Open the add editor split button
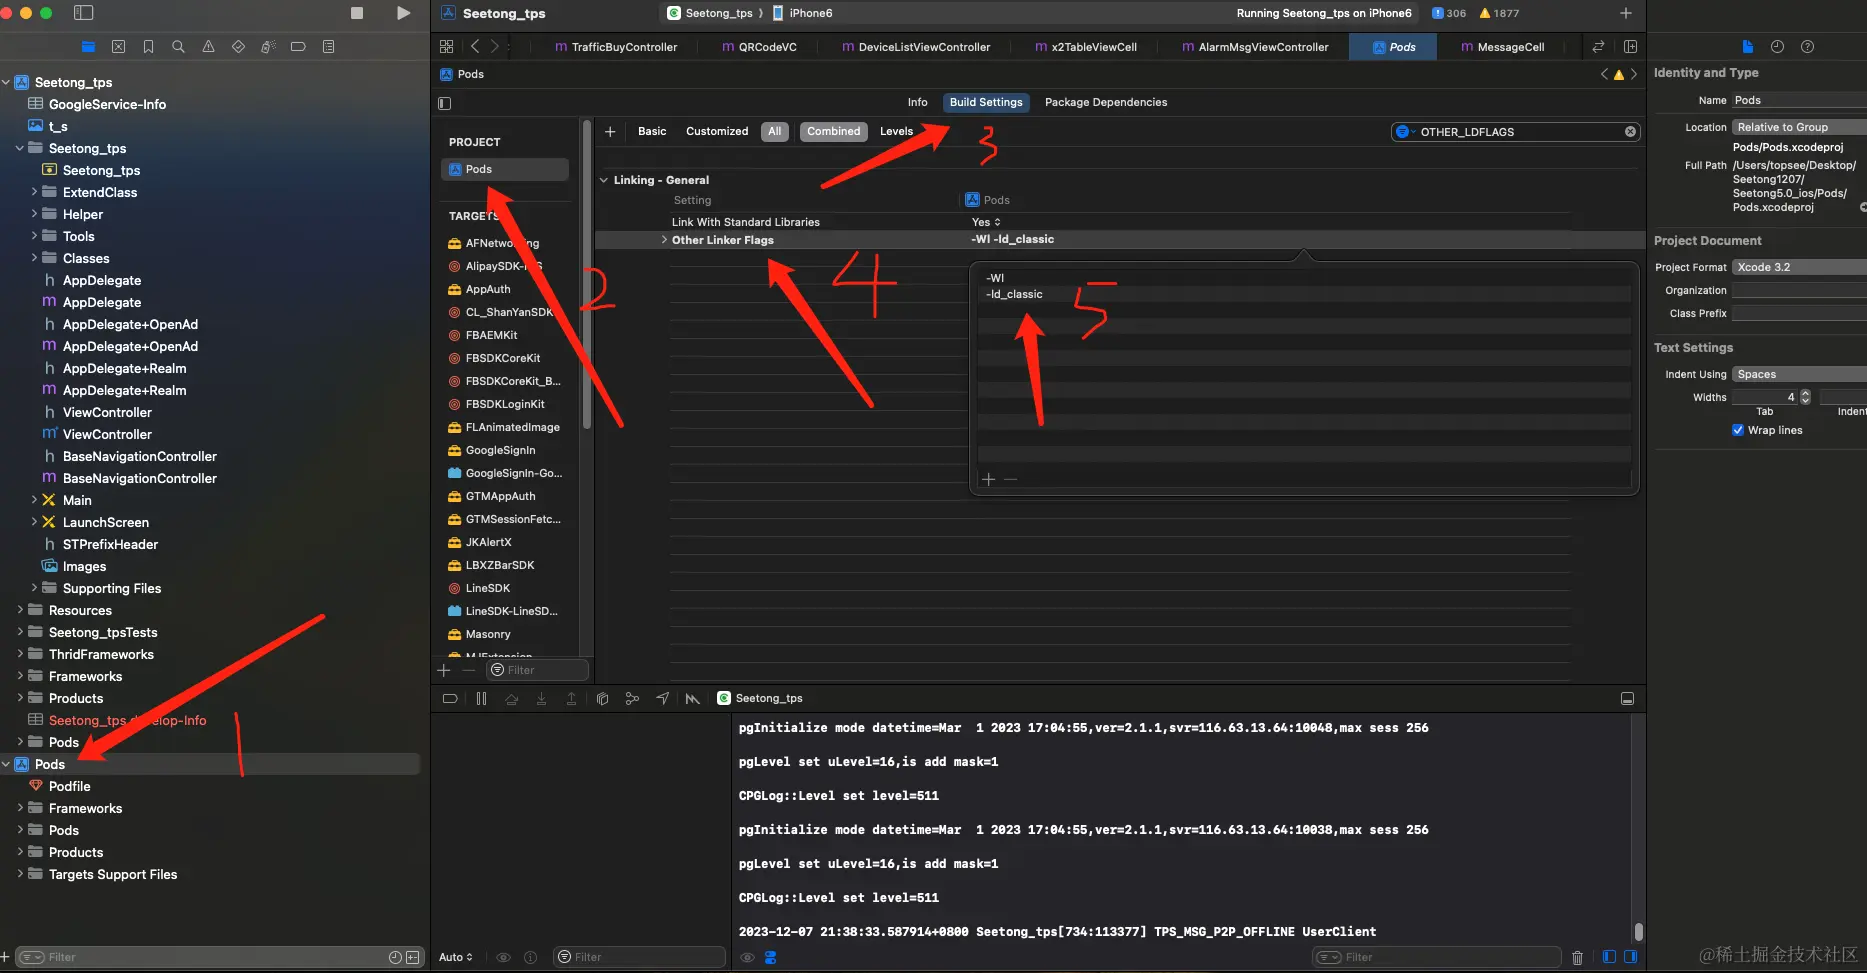This screenshot has width=1867, height=973. (x=1630, y=47)
